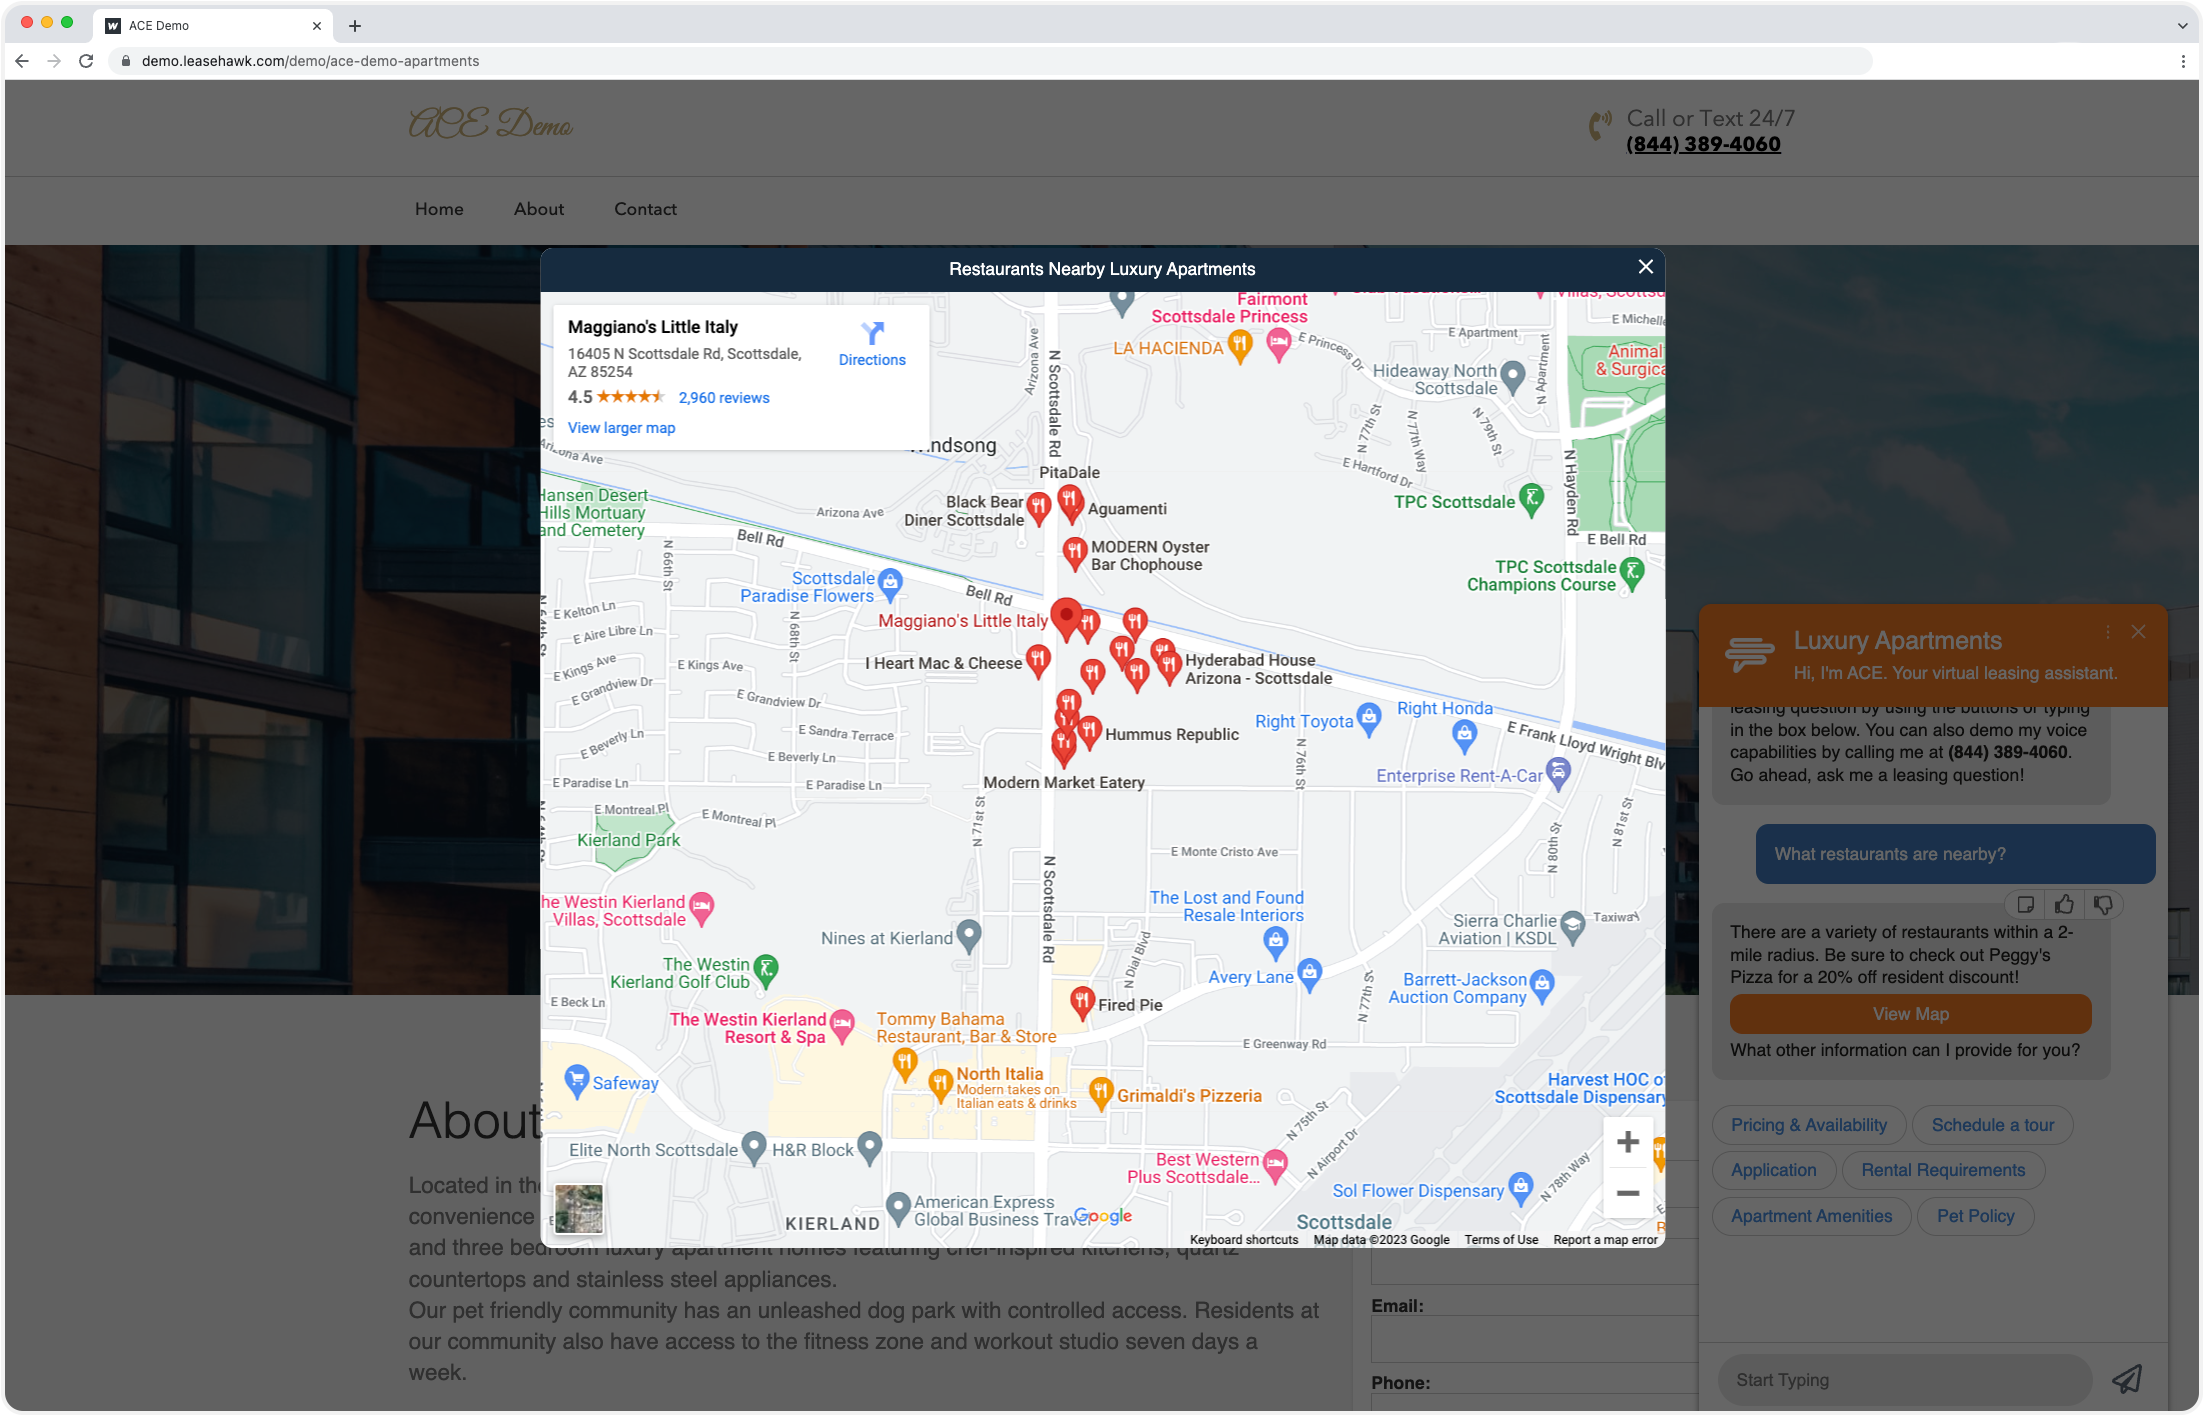
Task: Select Pricing & Availability quick reply
Action: click(x=1808, y=1125)
